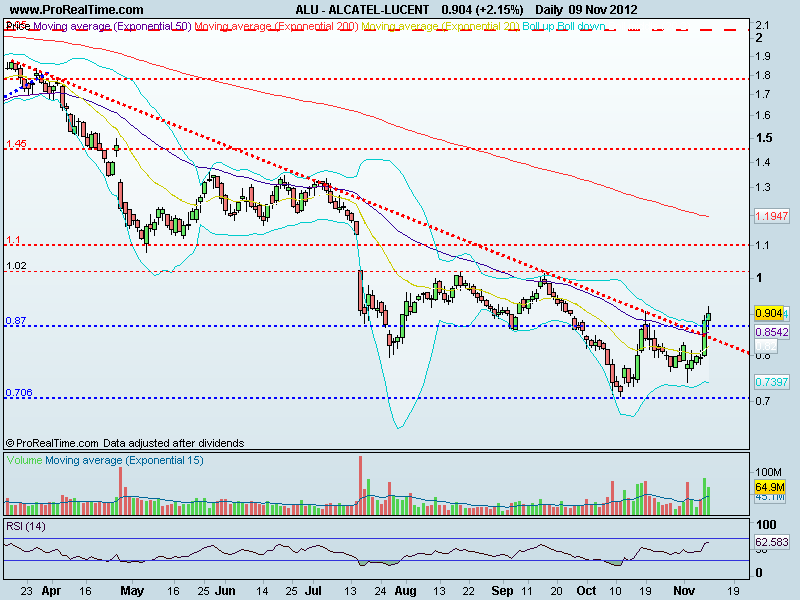The height and width of the screenshot is (600, 800).
Task: Click the Nov date axis label
Action: click(684, 591)
